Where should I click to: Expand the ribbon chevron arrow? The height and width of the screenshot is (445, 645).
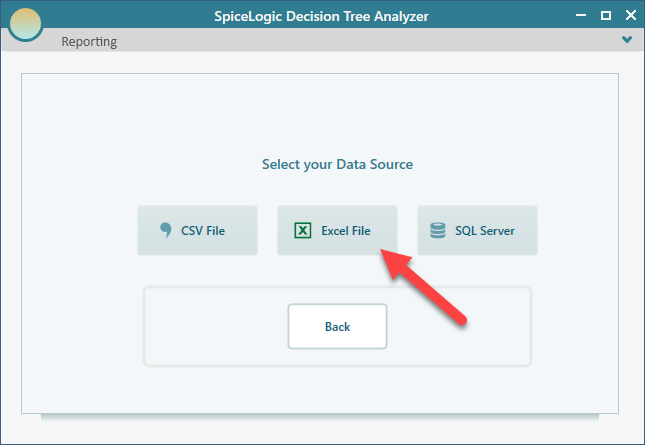click(x=627, y=39)
